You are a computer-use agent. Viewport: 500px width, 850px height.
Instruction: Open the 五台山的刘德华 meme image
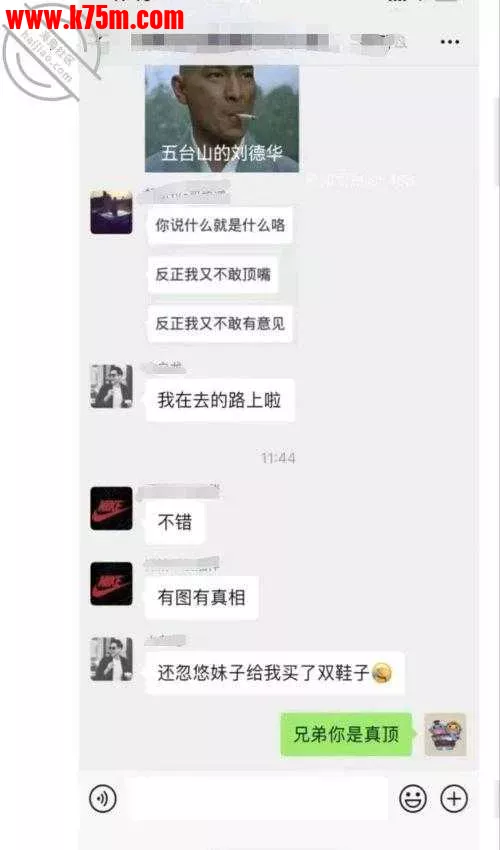(x=222, y=119)
